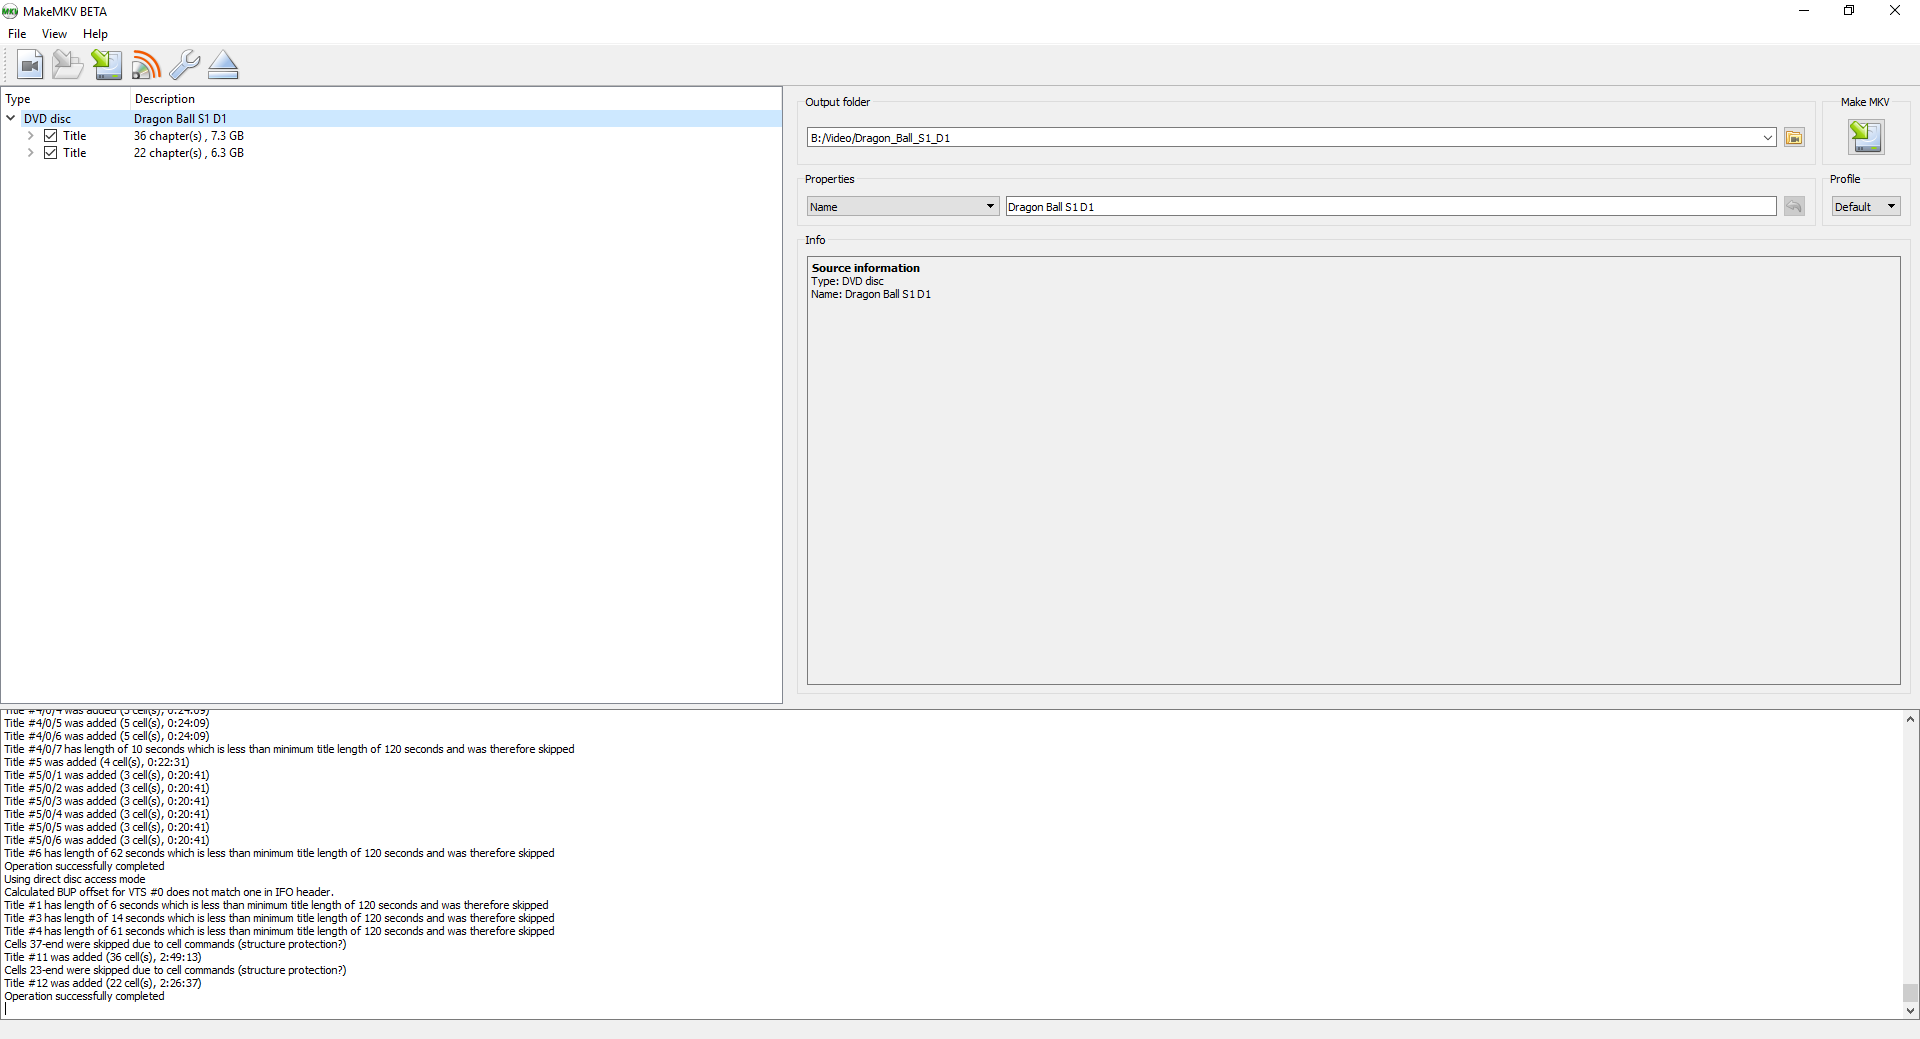Uncheck the 22 chapter(s) title checkbox
The height and width of the screenshot is (1039, 1920).
[x=50, y=153]
